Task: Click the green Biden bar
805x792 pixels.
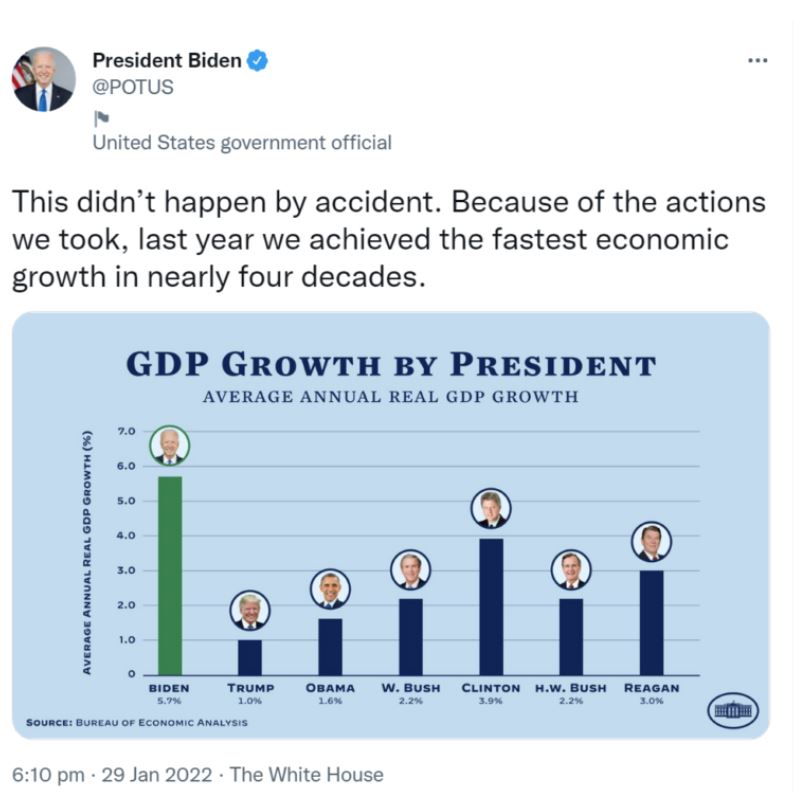Action: [x=170, y=575]
